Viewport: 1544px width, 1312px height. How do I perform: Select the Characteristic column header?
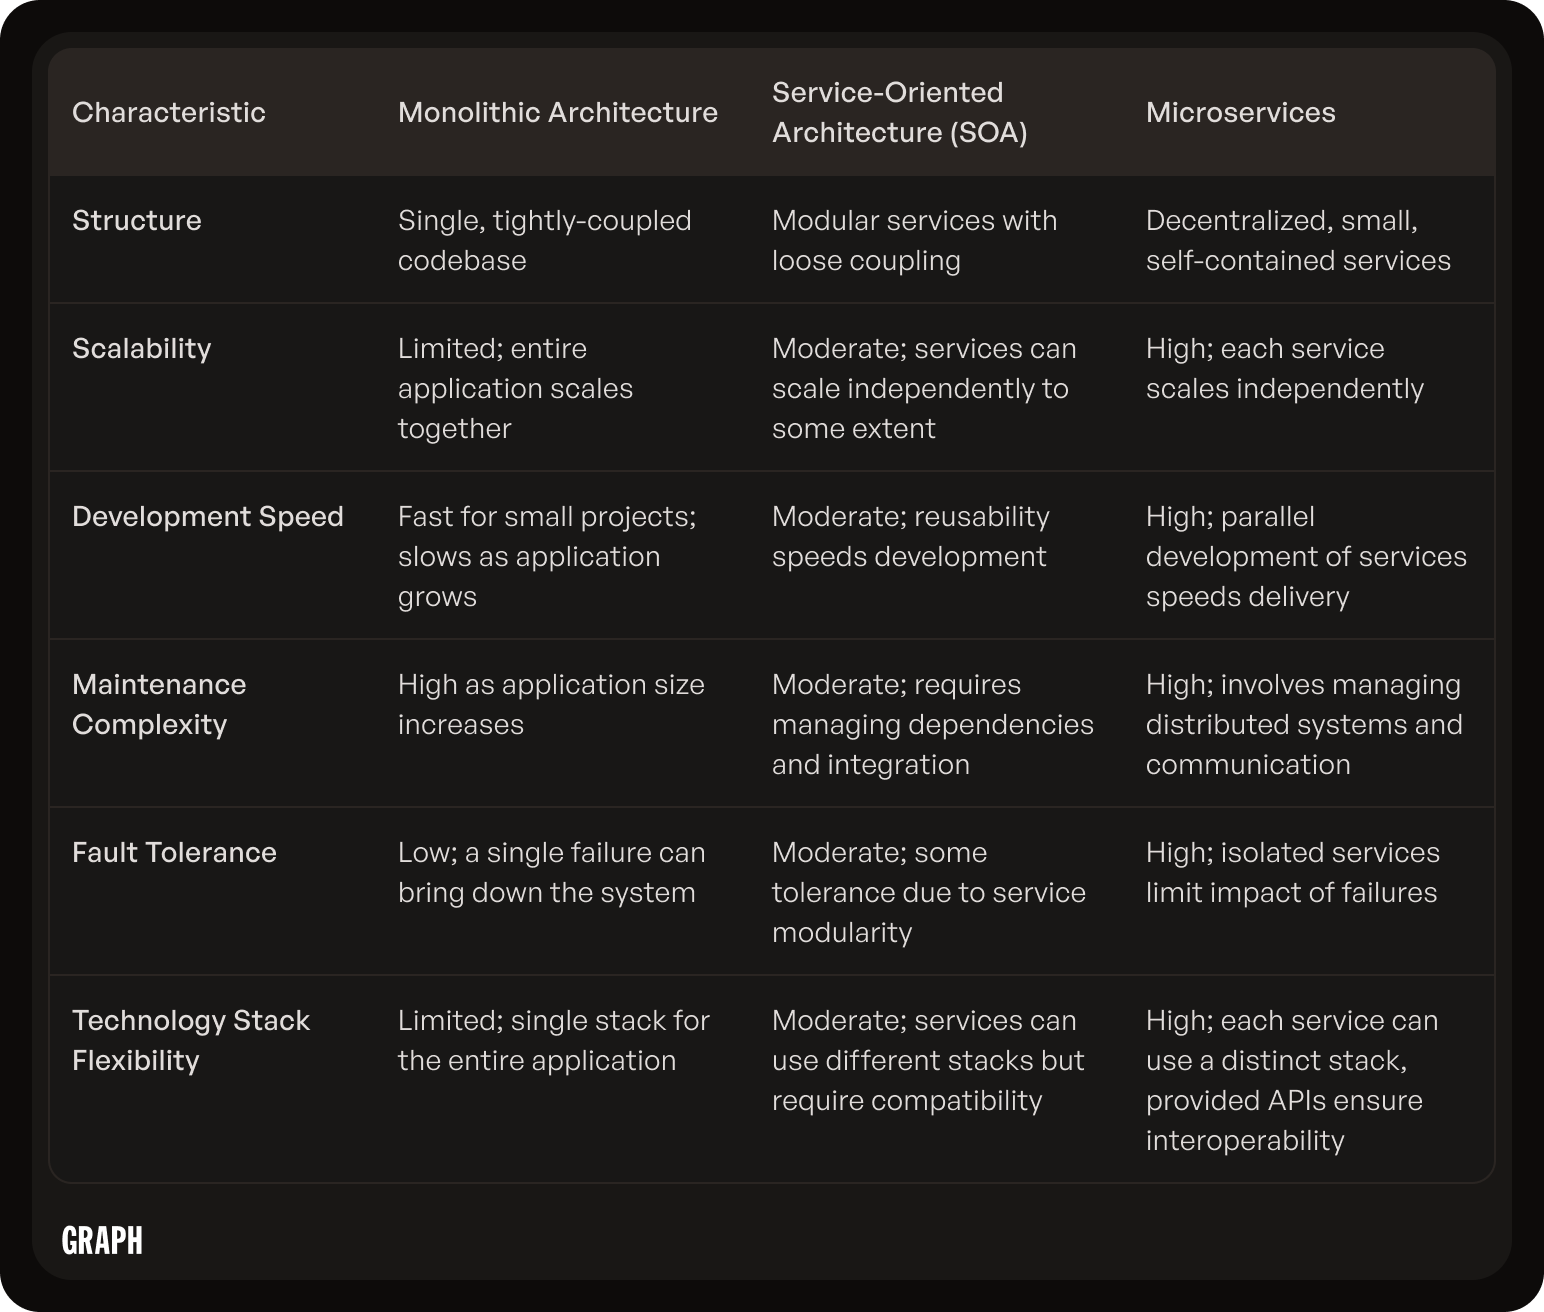[169, 112]
